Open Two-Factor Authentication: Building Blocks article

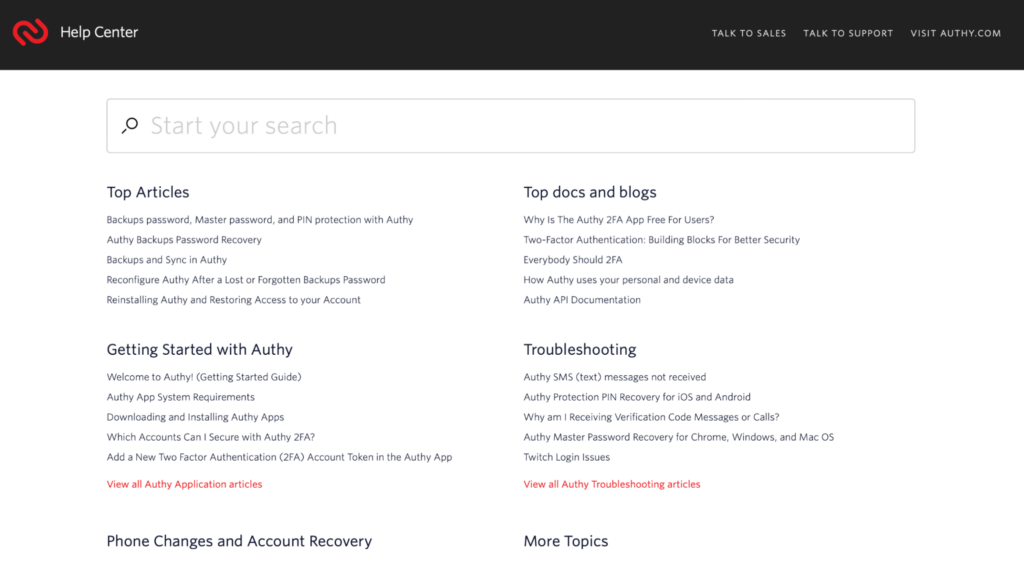(662, 240)
